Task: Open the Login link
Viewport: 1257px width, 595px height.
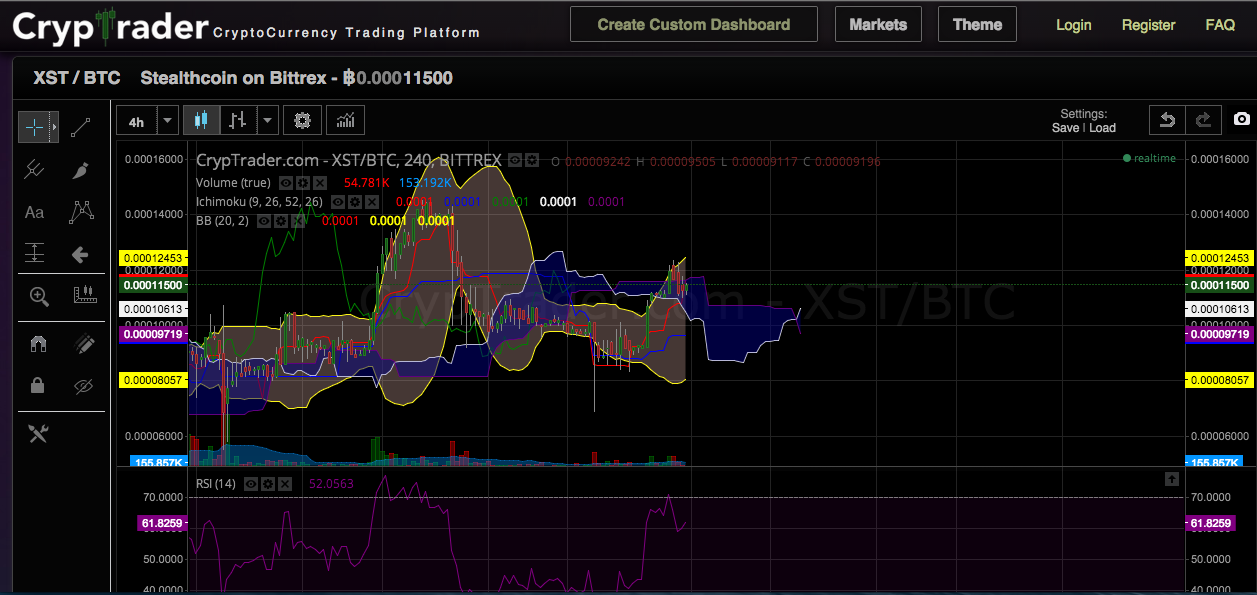Action: [x=1074, y=25]
